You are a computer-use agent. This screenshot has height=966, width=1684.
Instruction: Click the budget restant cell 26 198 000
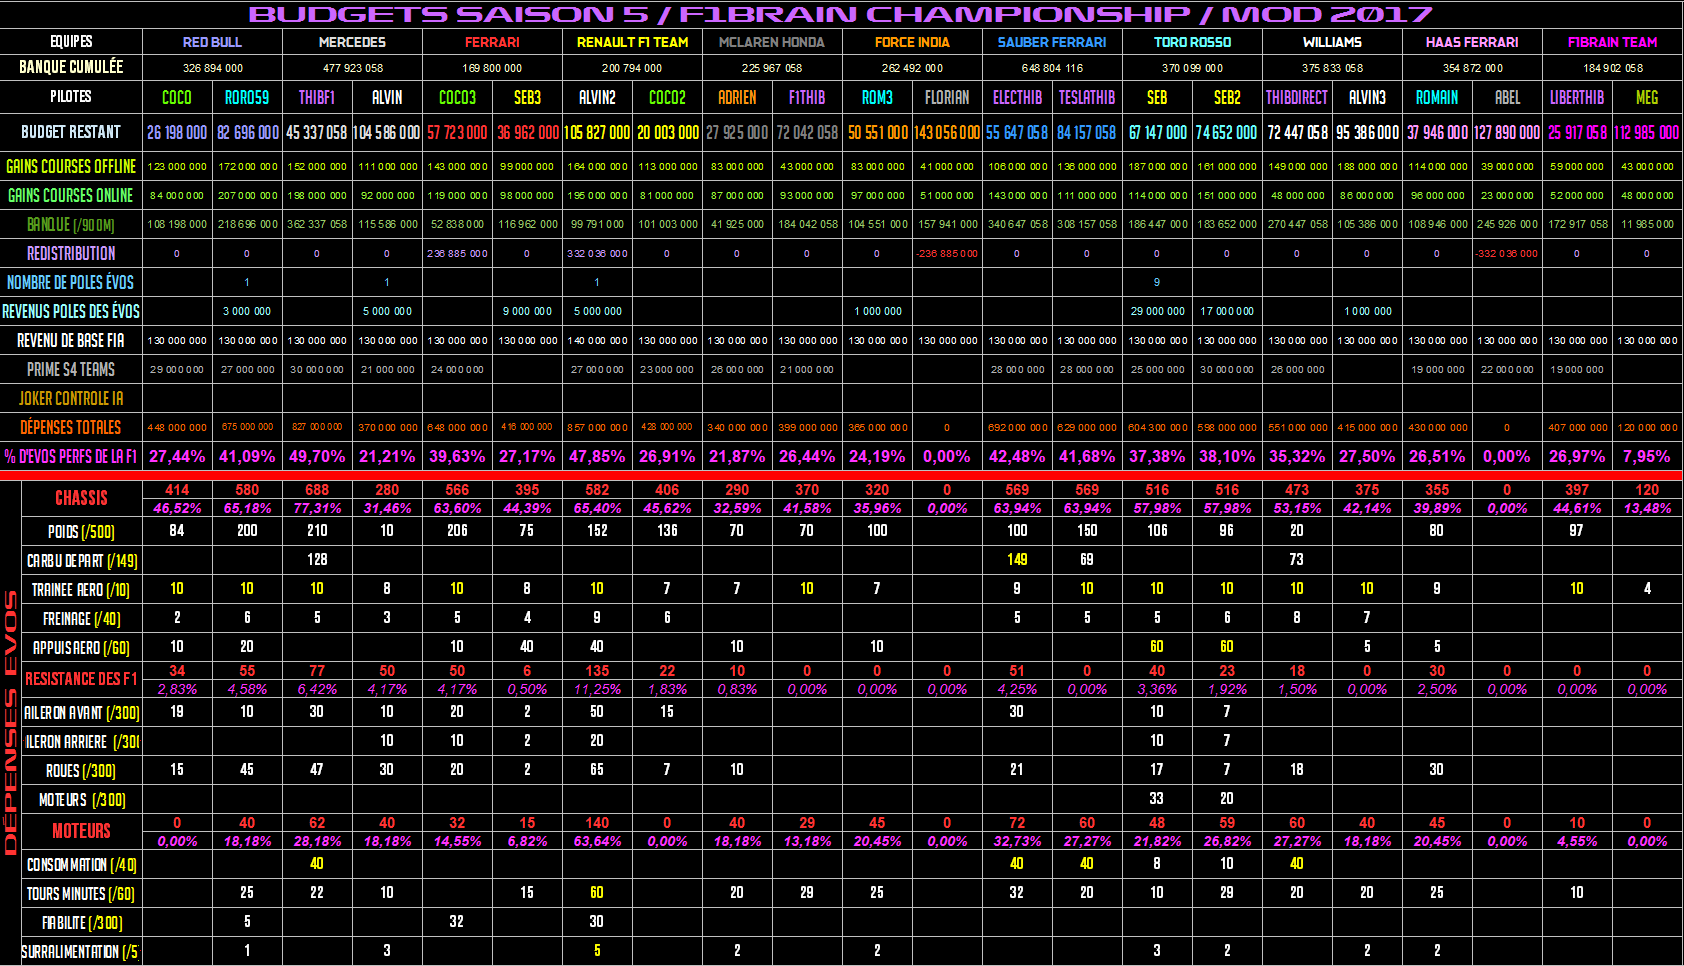click(177, 132)
